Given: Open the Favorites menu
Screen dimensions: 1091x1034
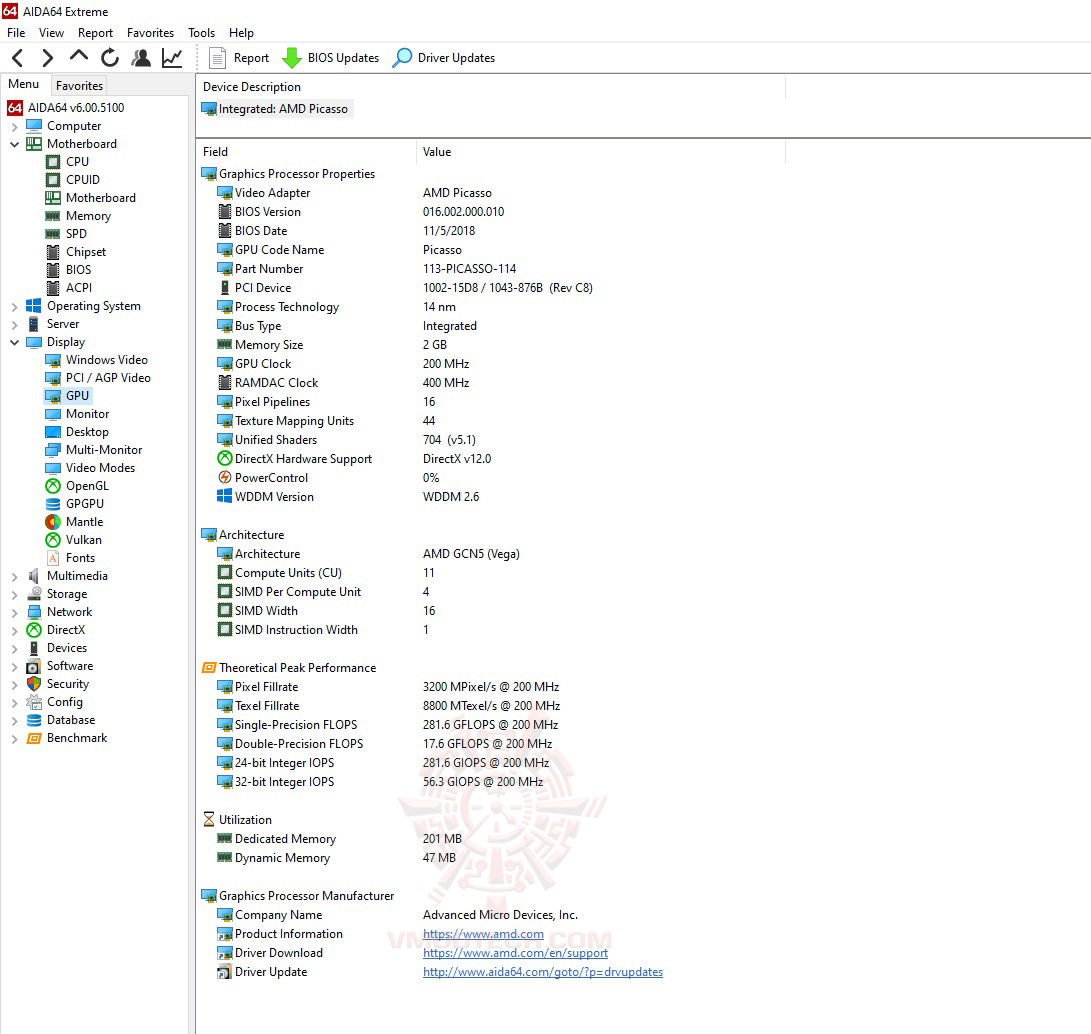Looking at the screenshot, I should click(150, 33).
